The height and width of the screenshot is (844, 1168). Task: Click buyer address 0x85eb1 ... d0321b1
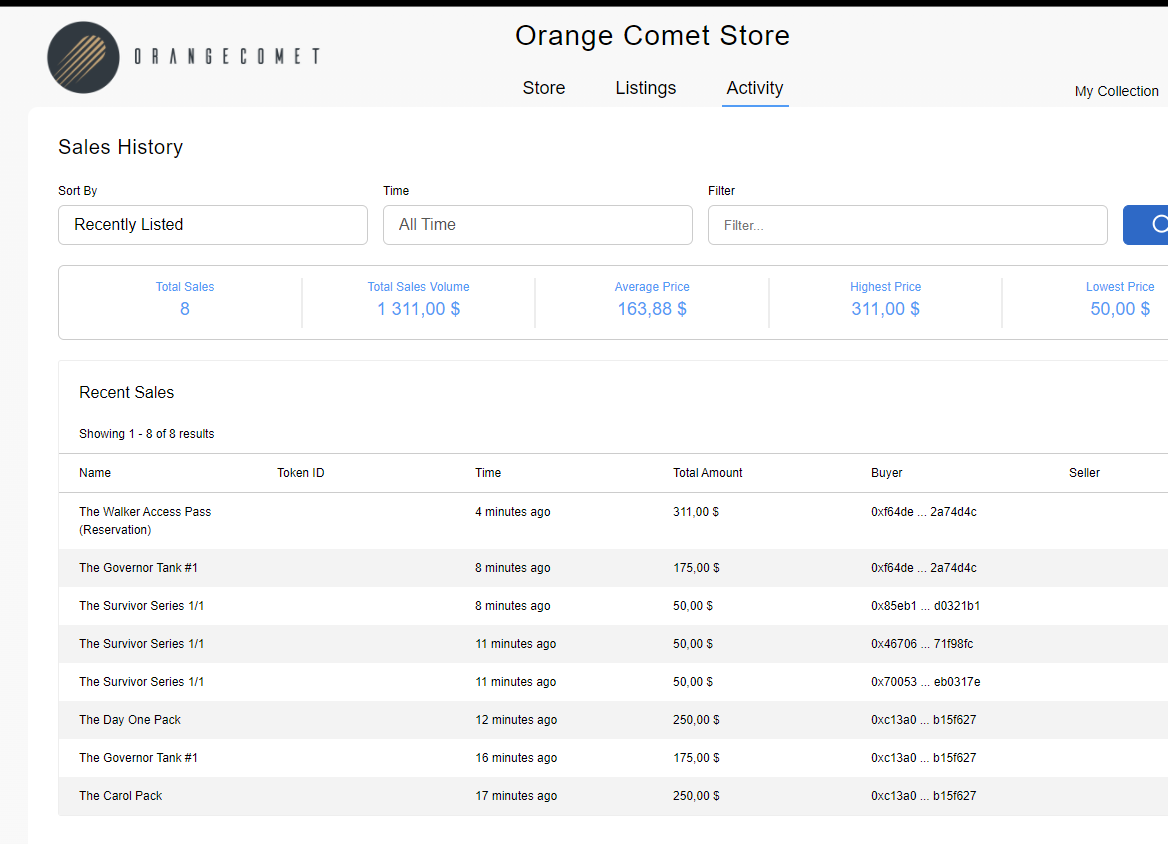click(x=925, y=606)
